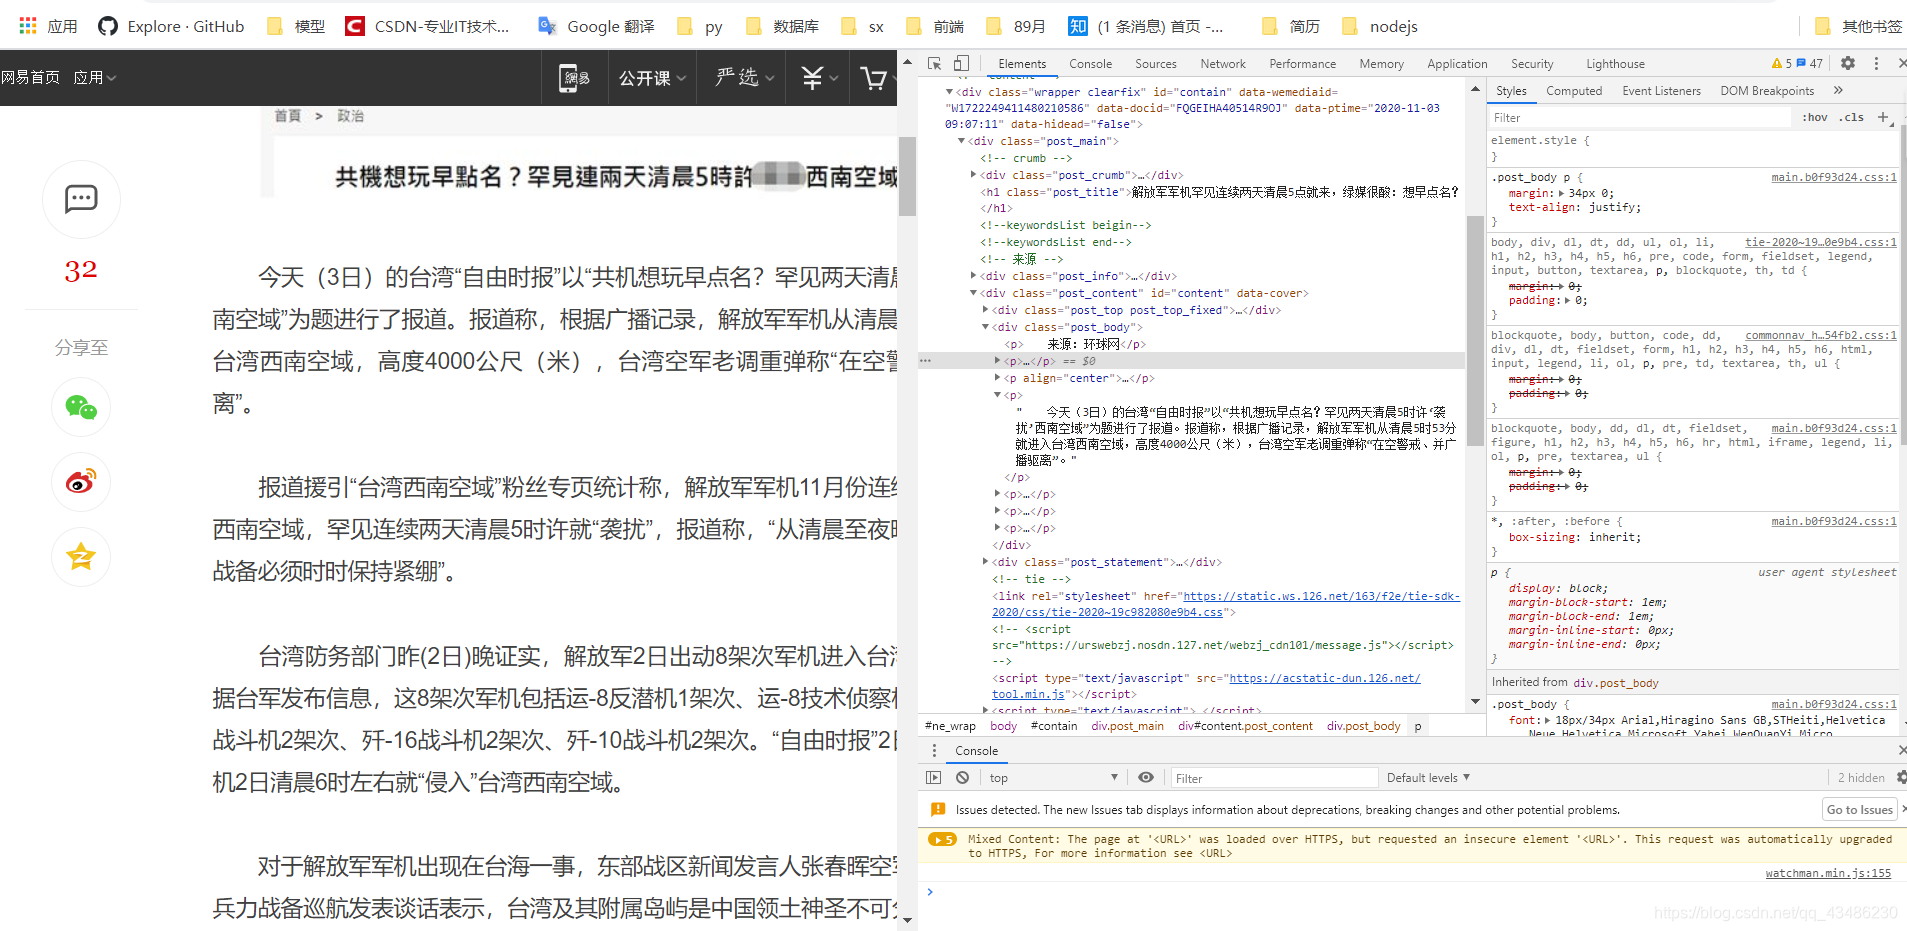Open the Event Listeners tab
Image resolution: width=1907 pixels, height=931 pixels.
1661,90
